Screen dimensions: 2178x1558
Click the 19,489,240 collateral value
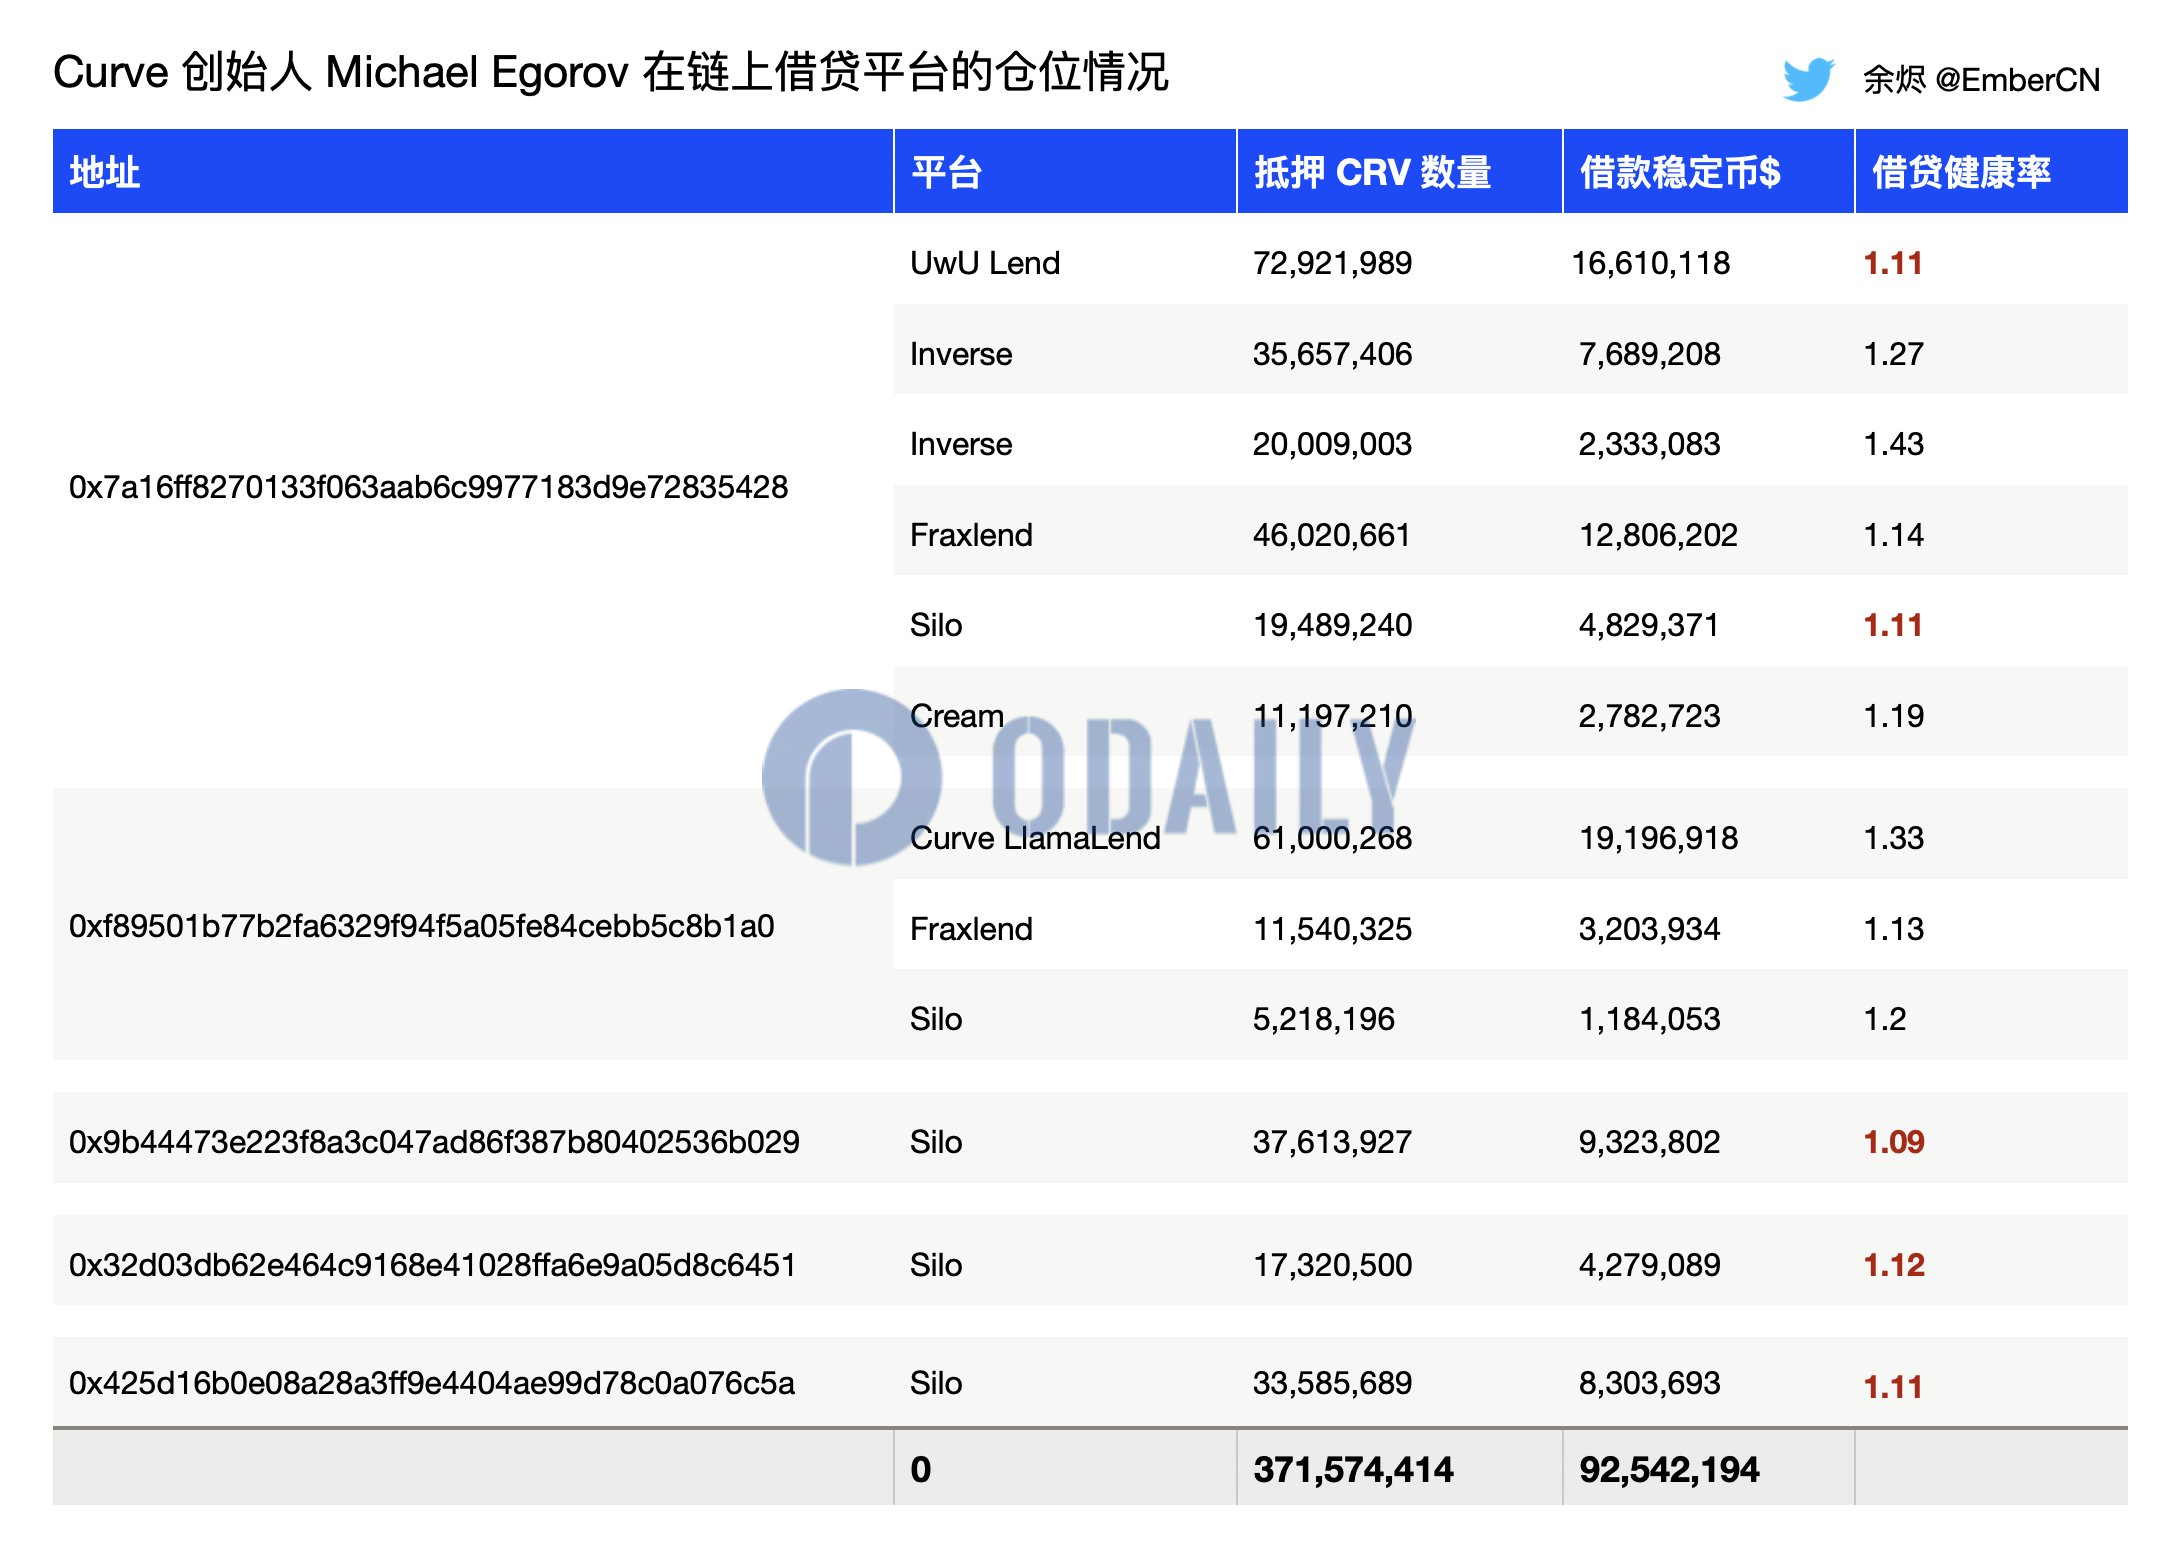tap(1332, 625)
